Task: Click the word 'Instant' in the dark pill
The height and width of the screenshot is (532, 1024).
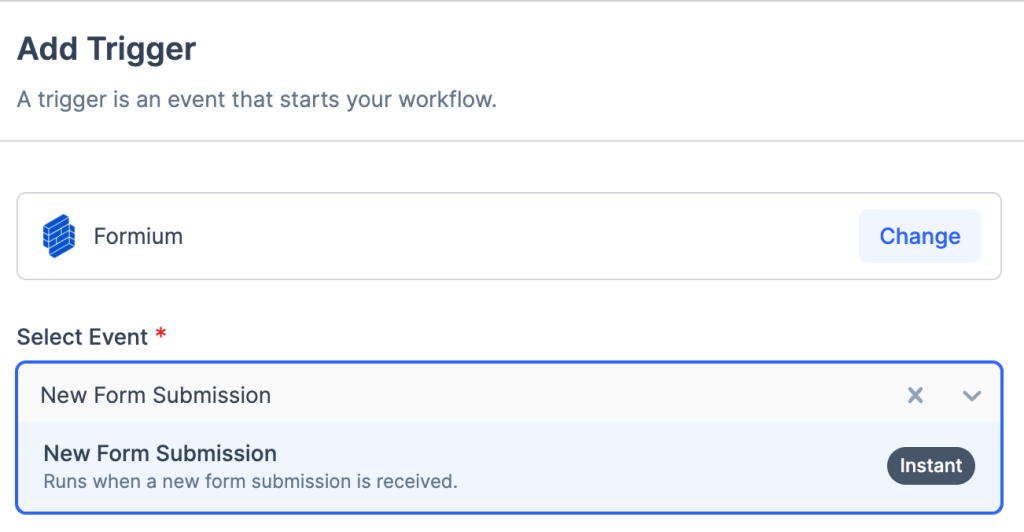Action: pos(930,466)
